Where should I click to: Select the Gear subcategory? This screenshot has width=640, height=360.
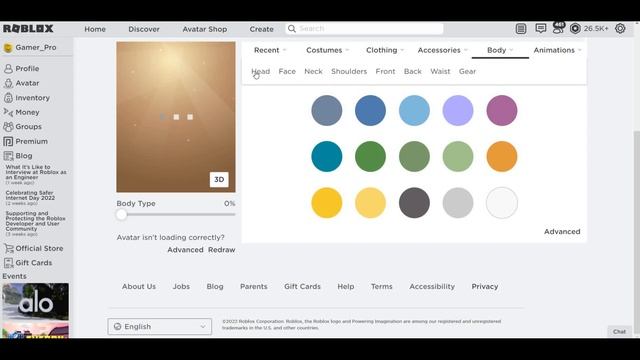(467, 71)
